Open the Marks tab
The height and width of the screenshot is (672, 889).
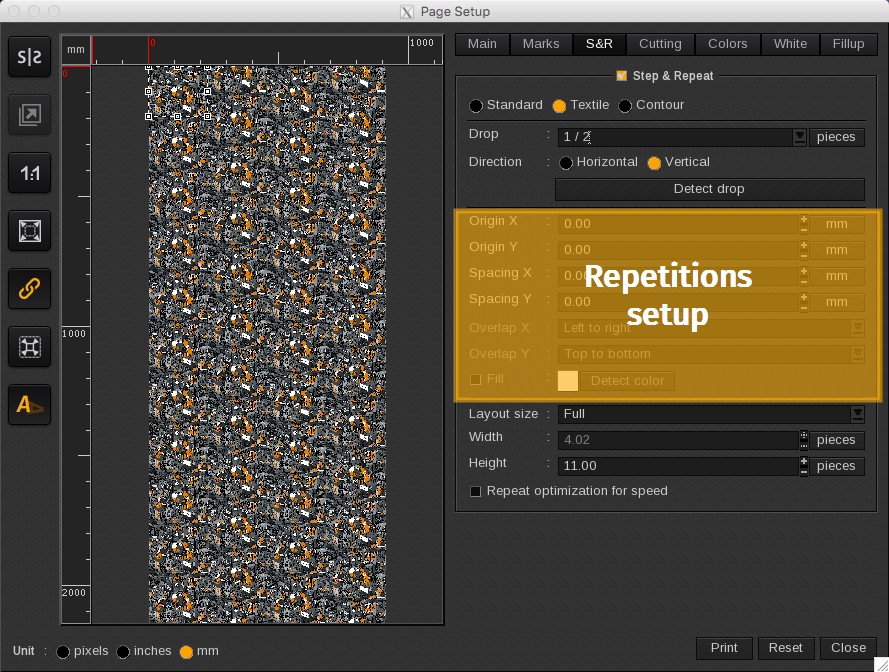(x=541, y=44)
